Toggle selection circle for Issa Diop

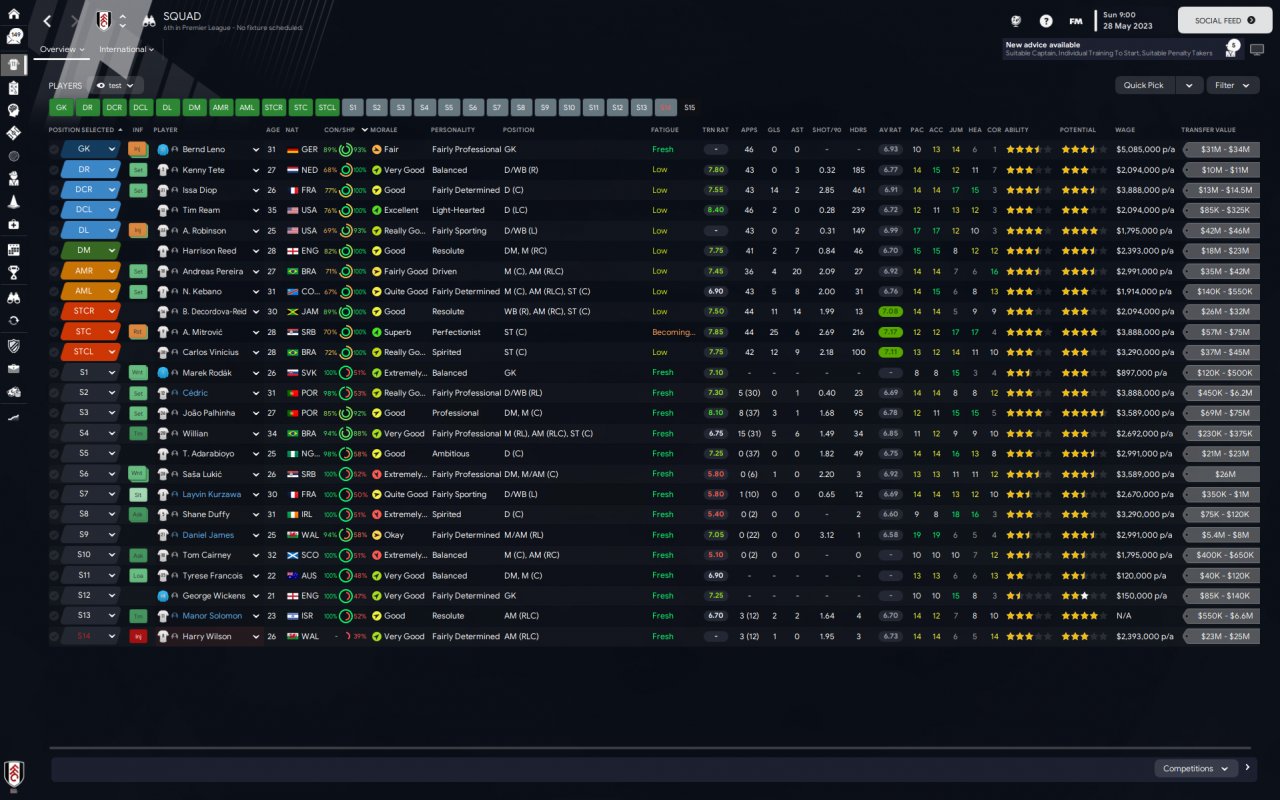coord(54,190)
